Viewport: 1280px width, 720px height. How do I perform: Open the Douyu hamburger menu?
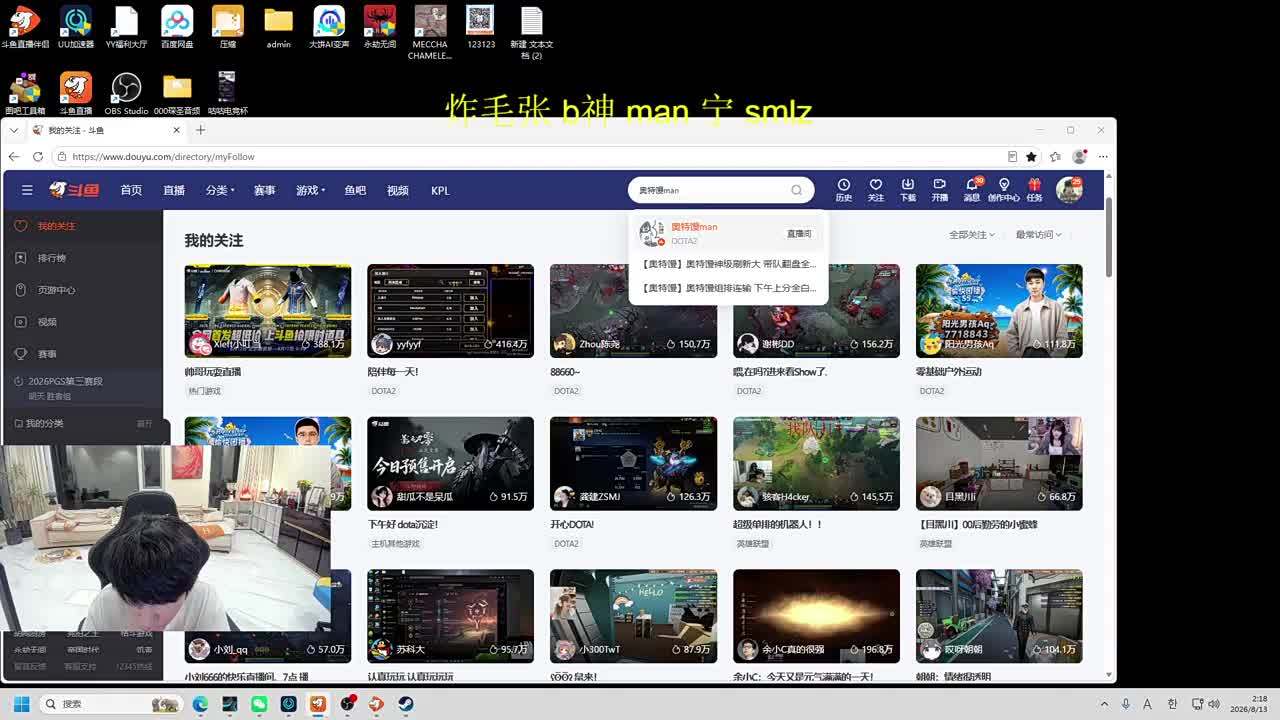click(27, 190)
